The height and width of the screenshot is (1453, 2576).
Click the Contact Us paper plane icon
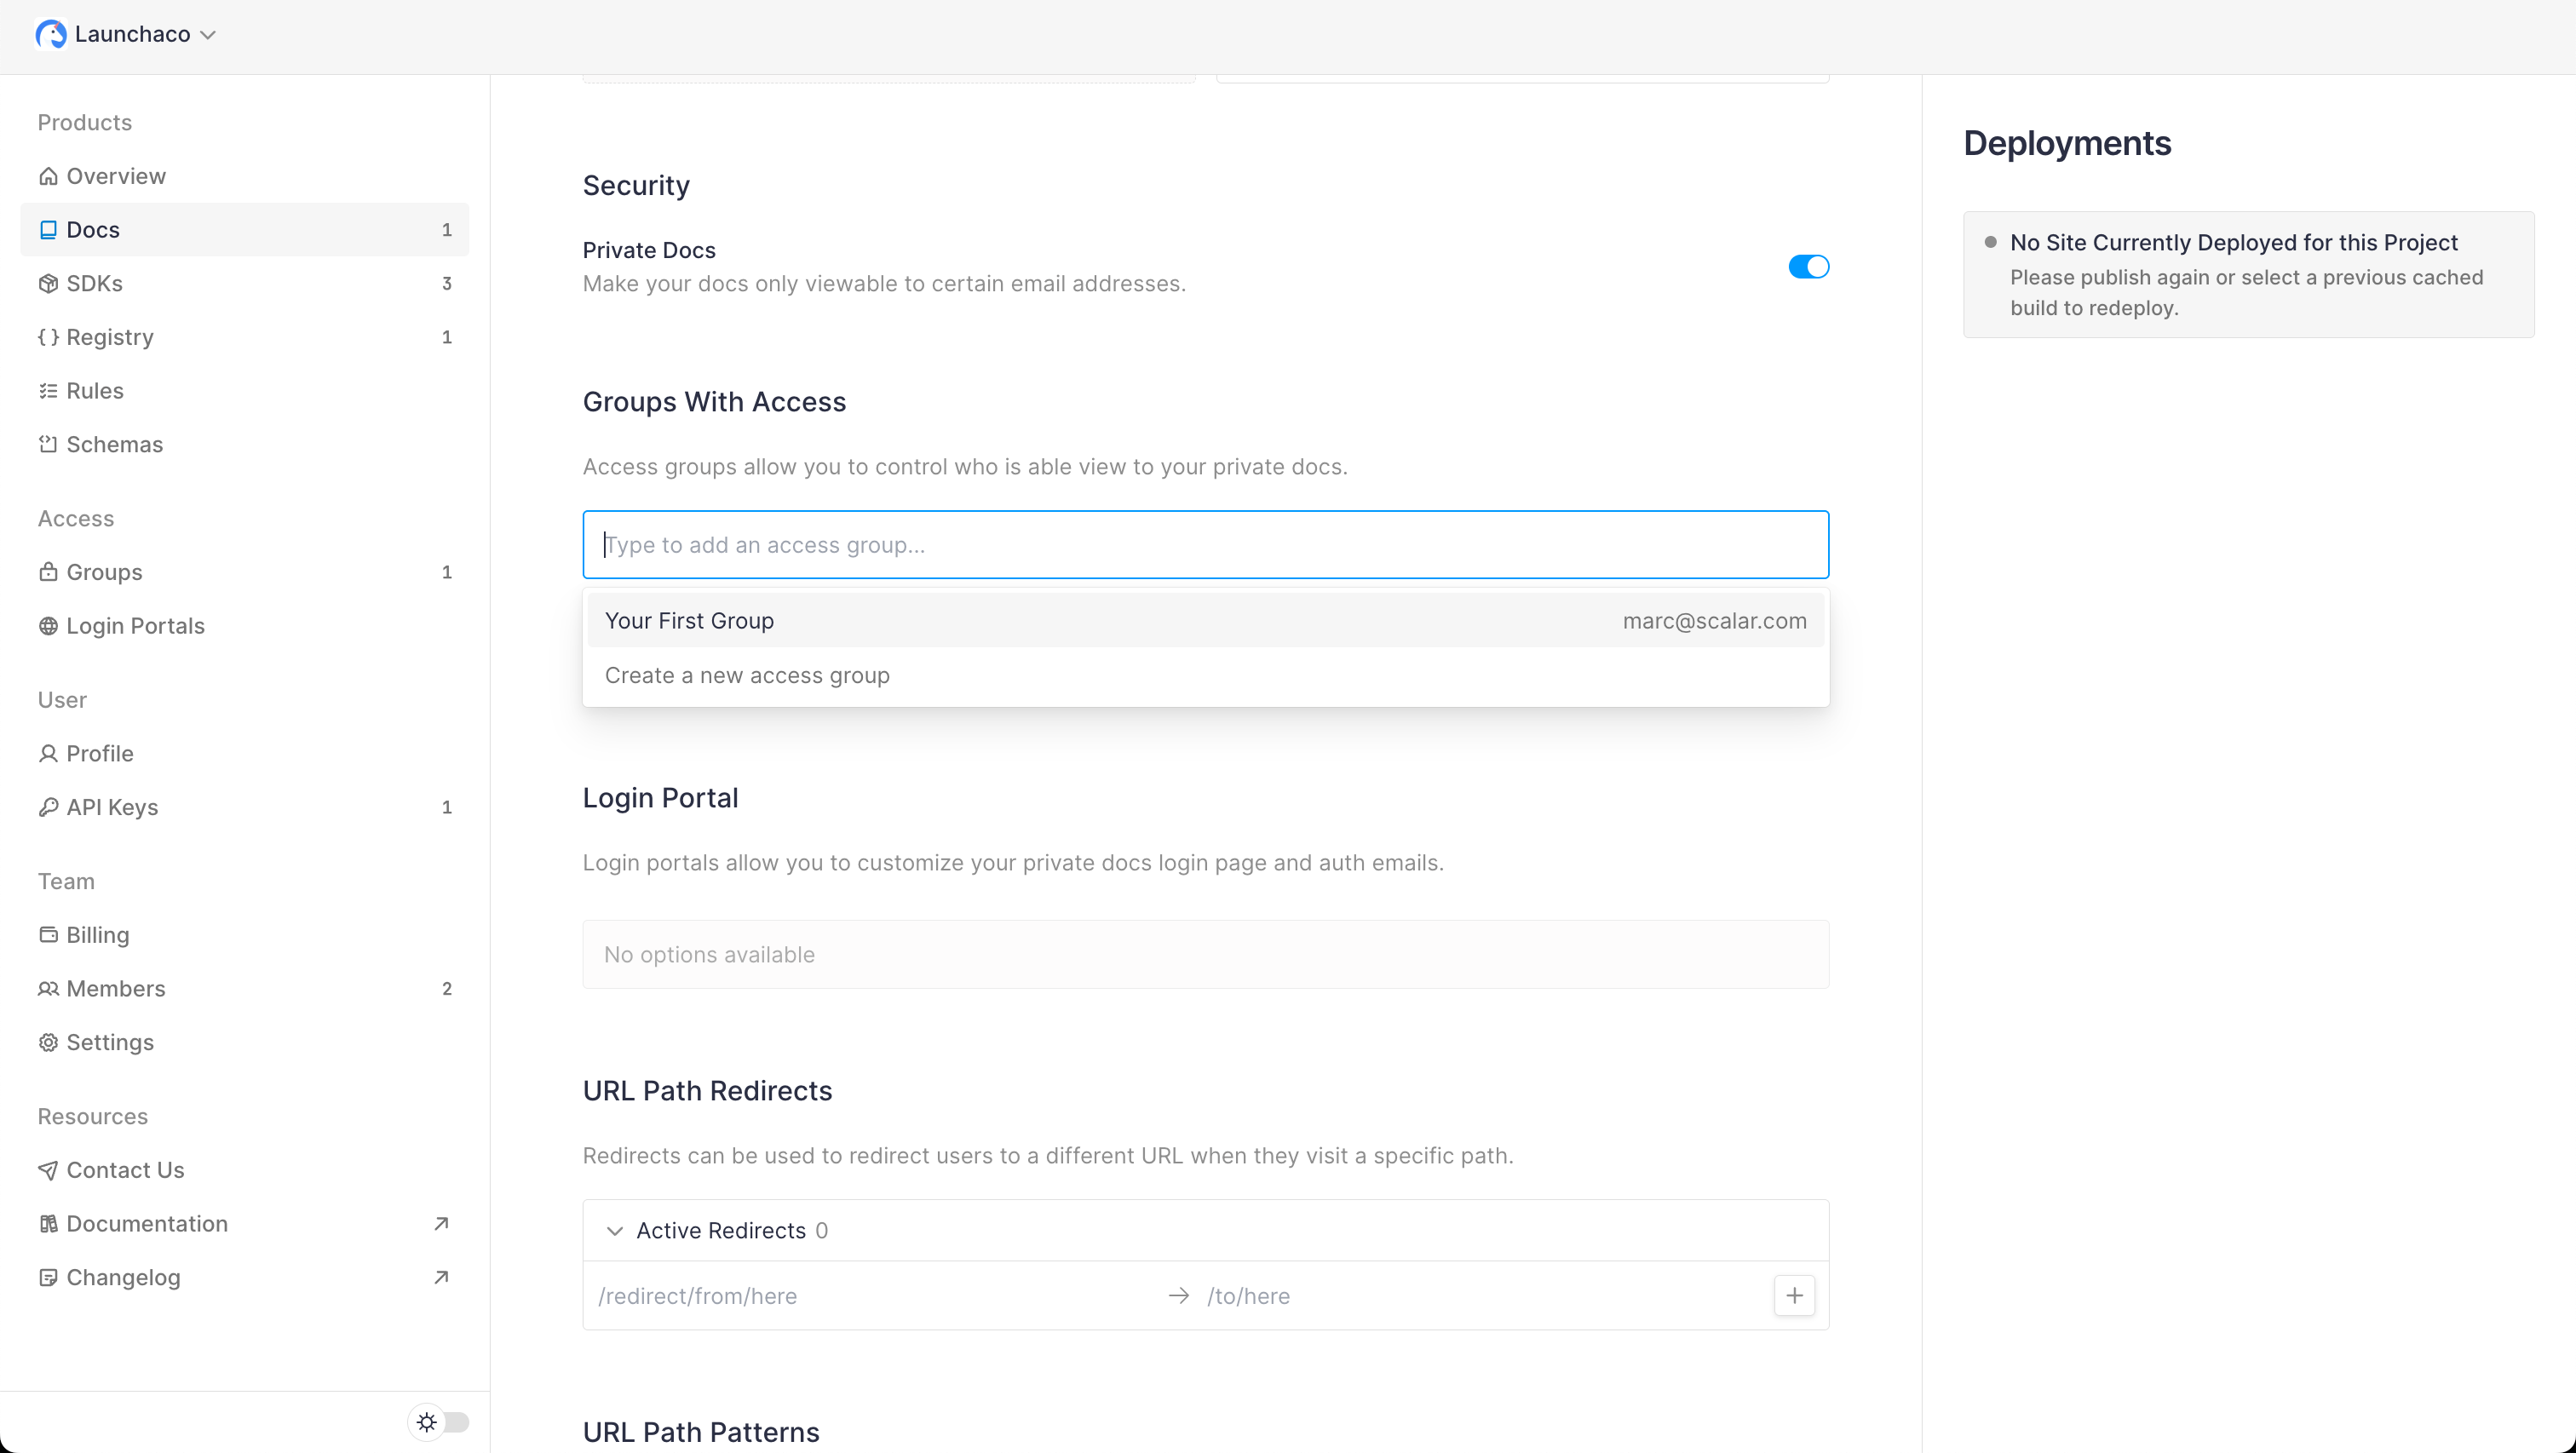point(48,1170)
